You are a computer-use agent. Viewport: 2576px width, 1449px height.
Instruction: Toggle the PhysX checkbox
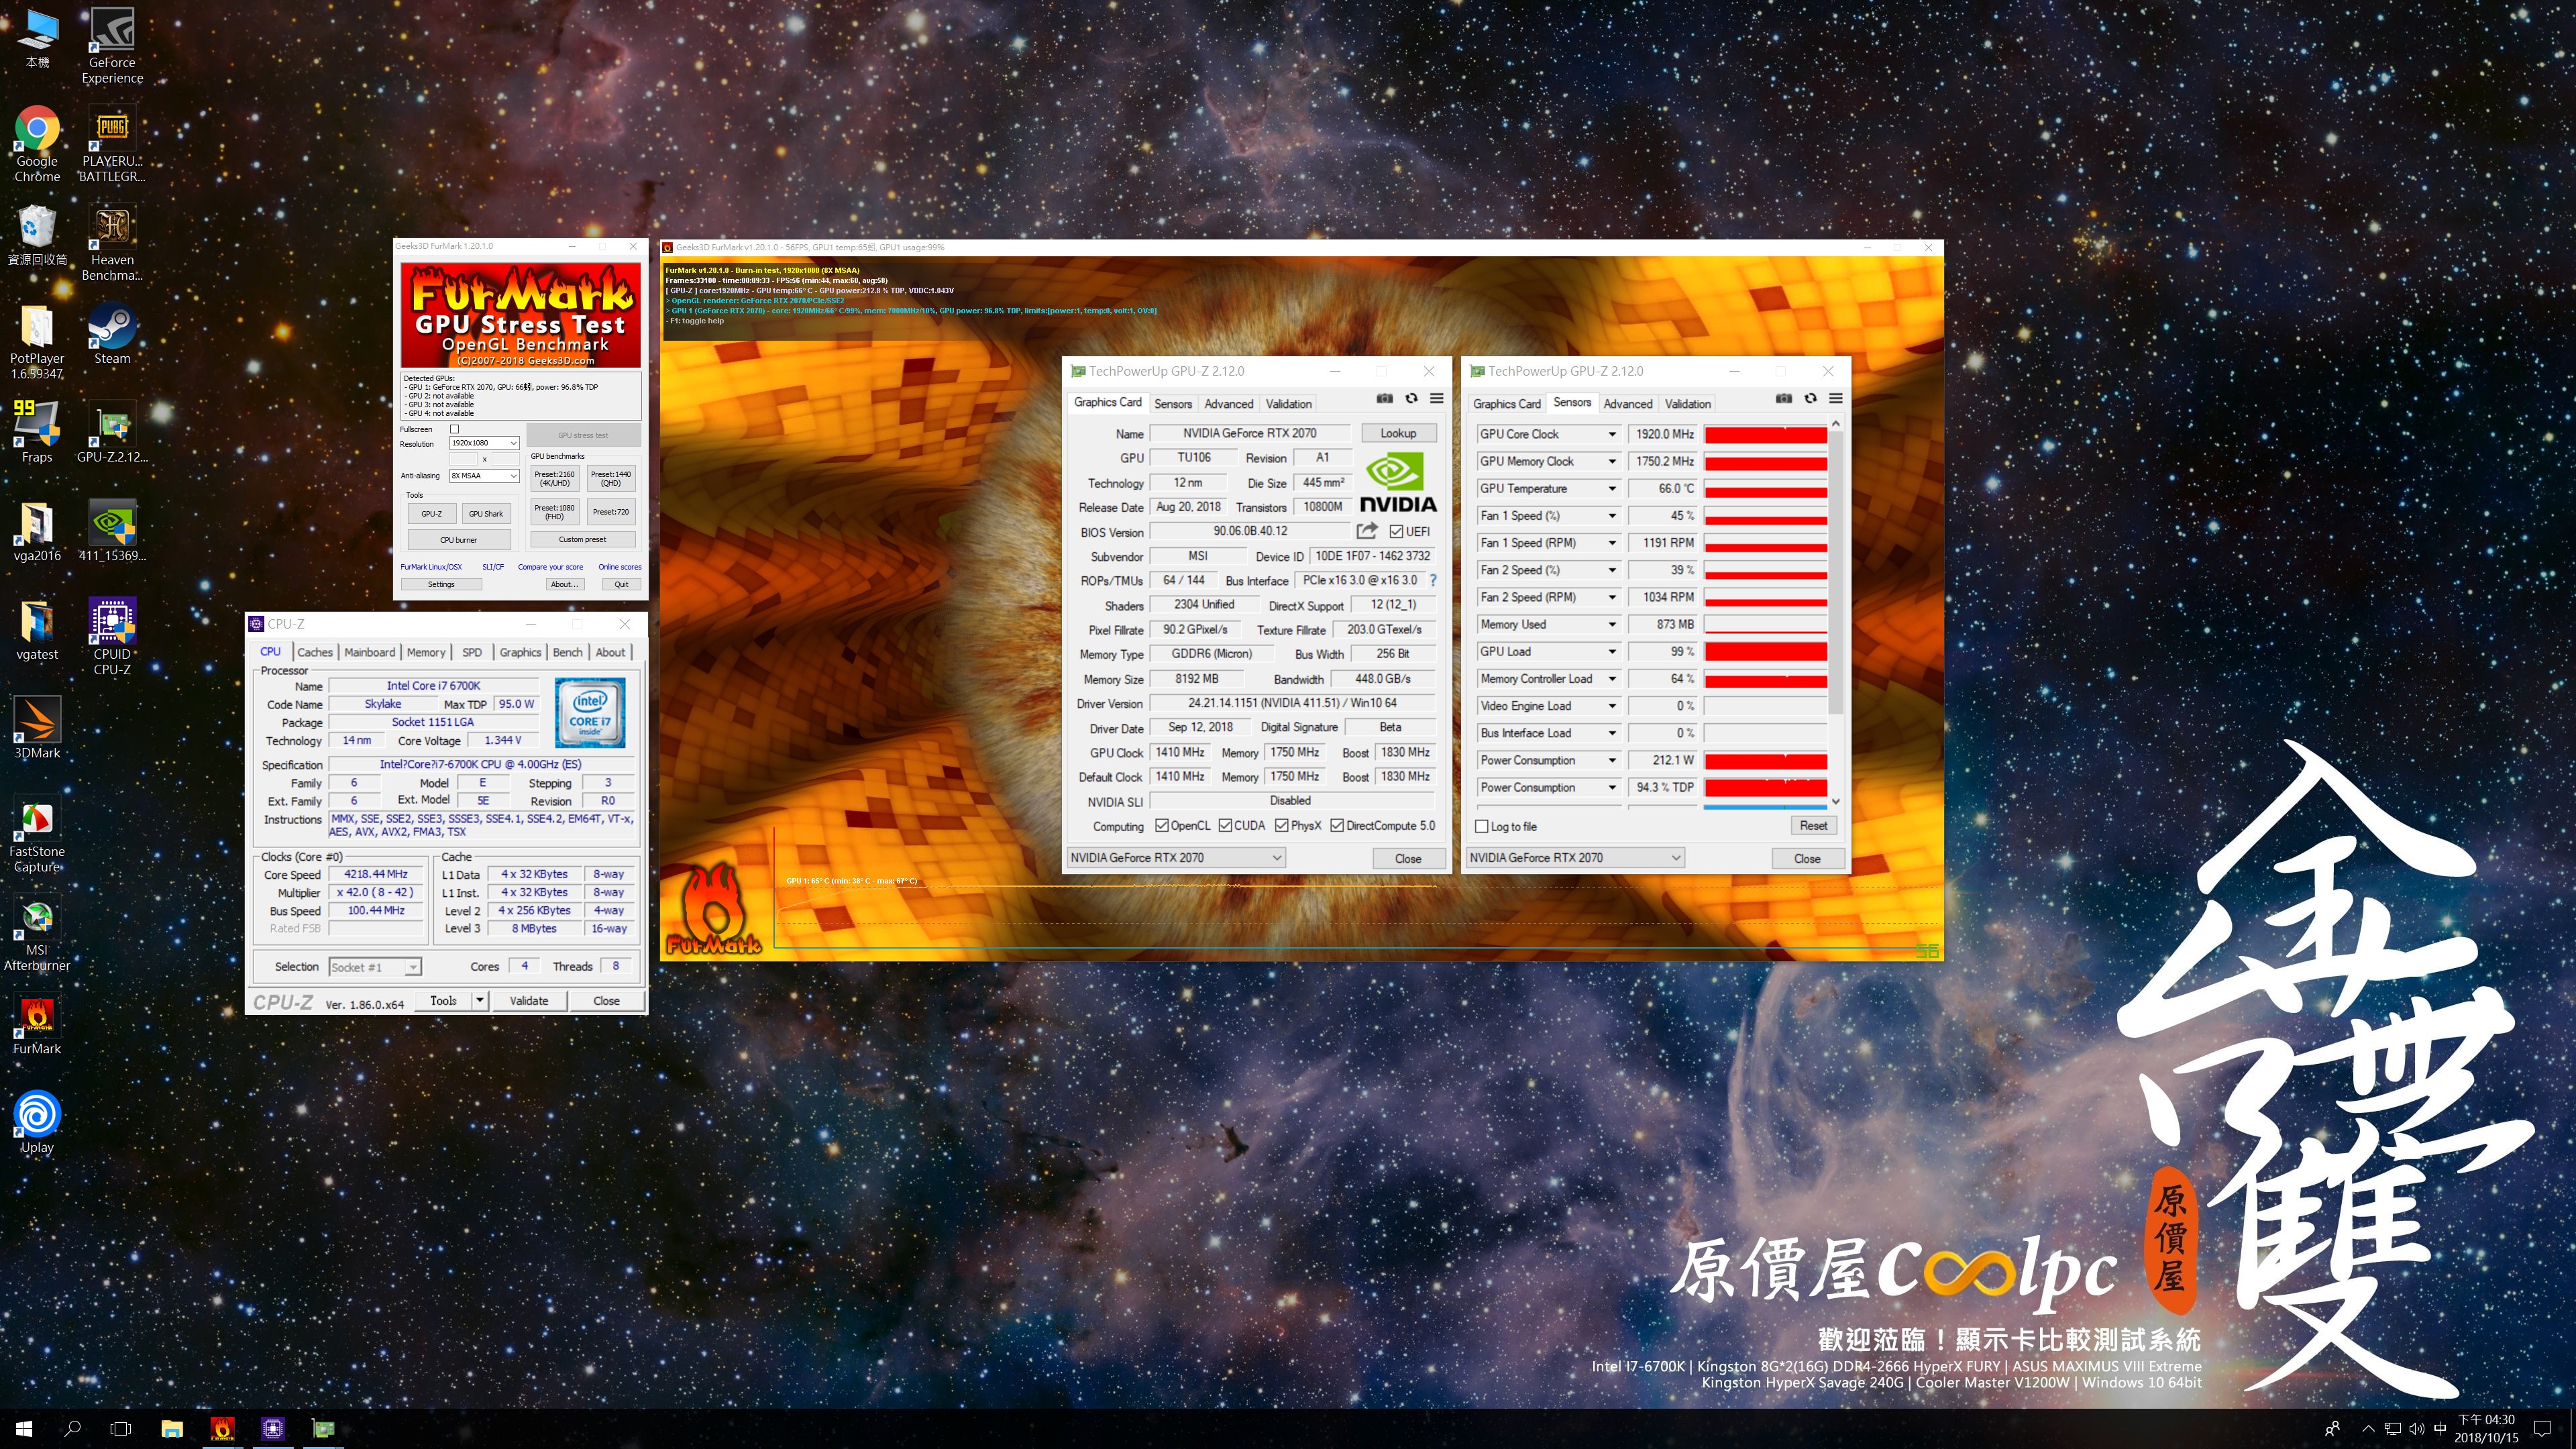(1281, 826)
